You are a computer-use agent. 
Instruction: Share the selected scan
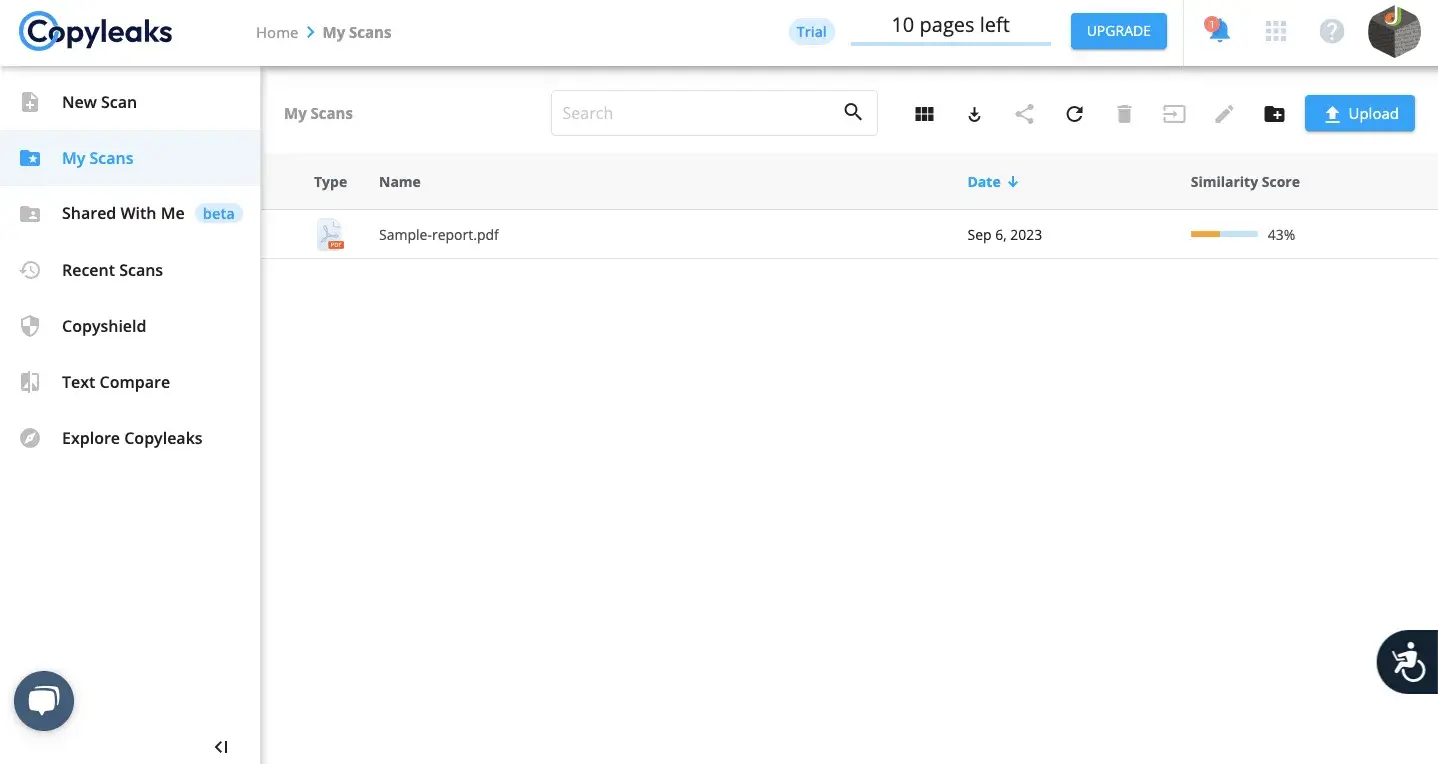1023,113
